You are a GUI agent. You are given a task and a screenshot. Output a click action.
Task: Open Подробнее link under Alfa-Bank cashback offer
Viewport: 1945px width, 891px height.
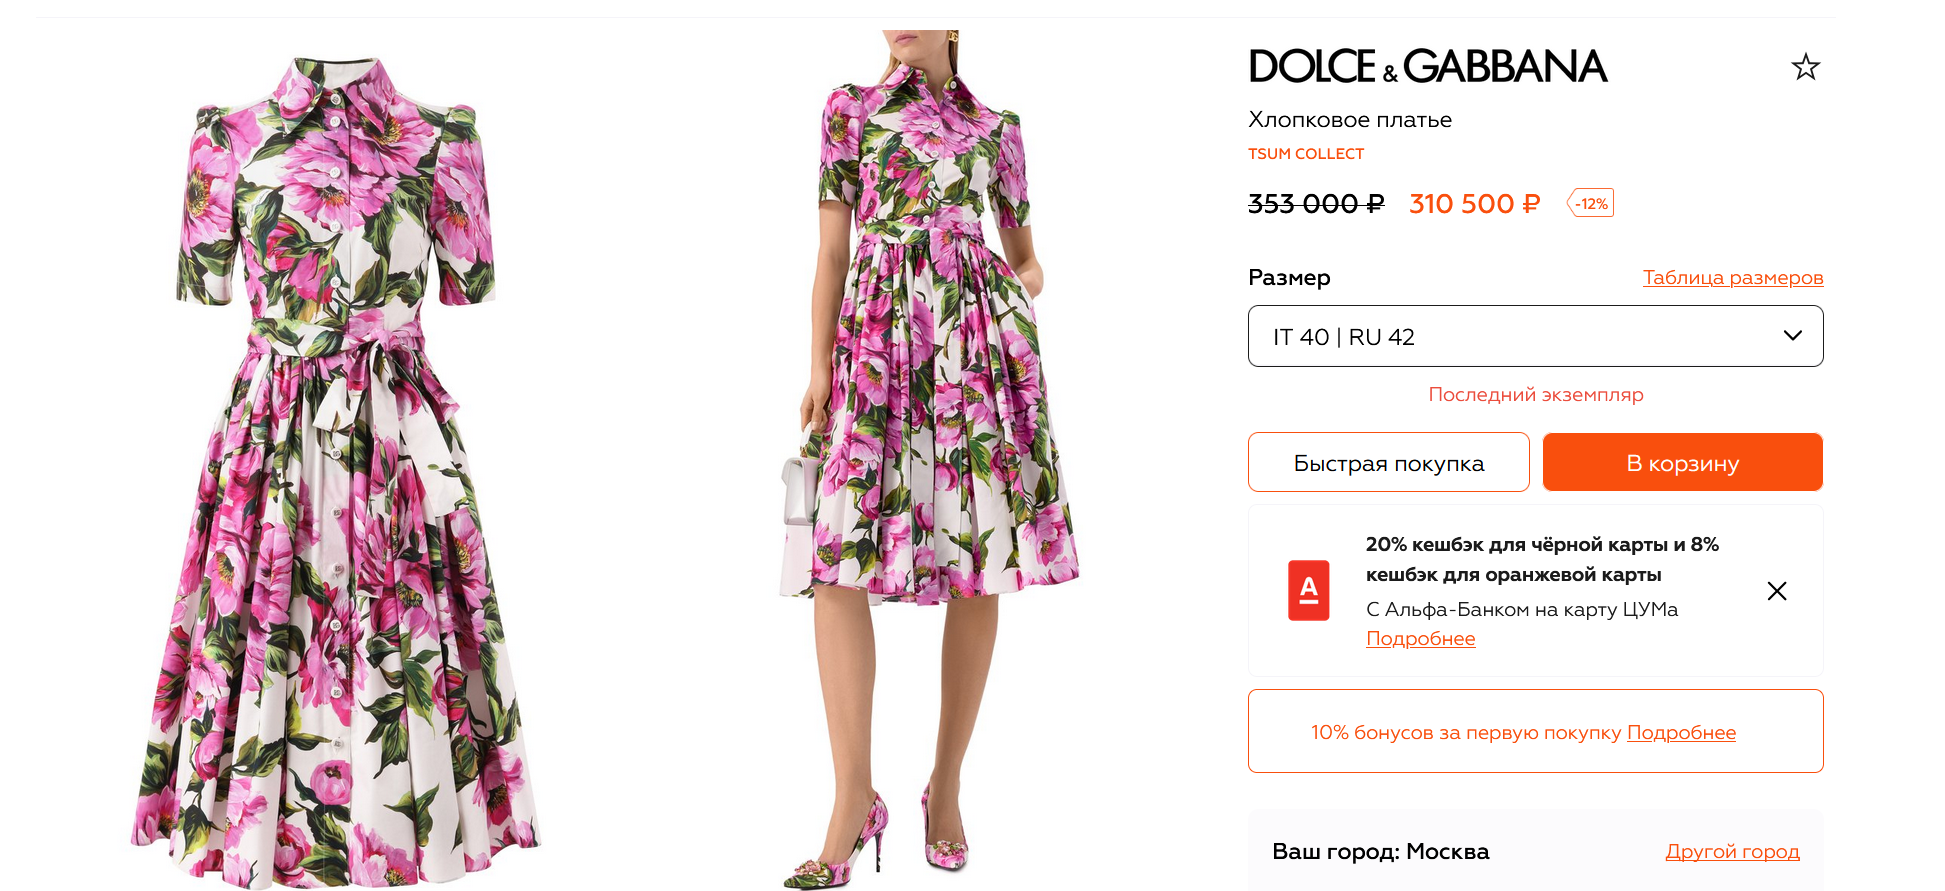[x=1420, y=638]
